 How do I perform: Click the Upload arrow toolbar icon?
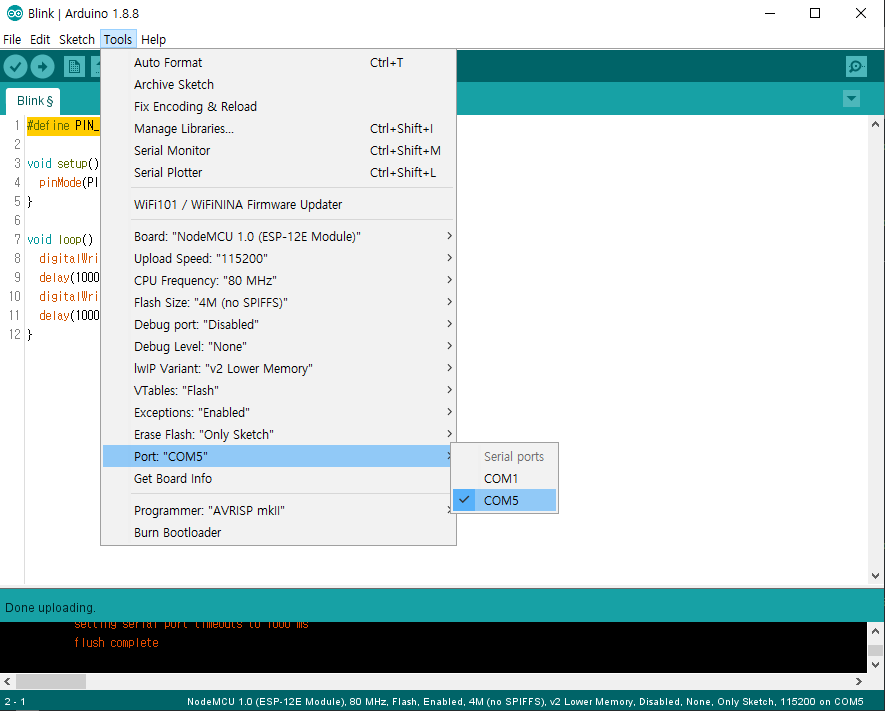42,67
